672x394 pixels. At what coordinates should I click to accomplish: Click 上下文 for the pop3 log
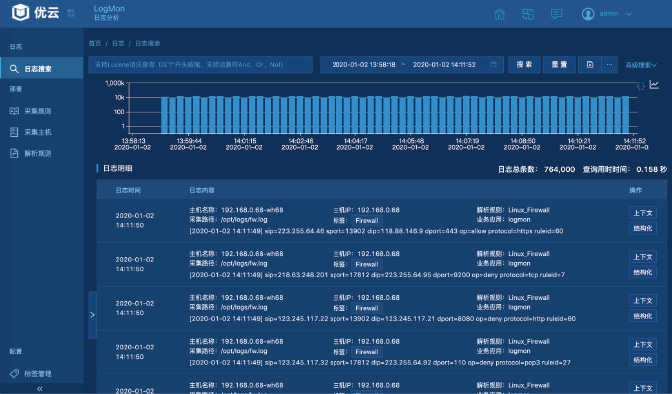(x=642, y=345)
